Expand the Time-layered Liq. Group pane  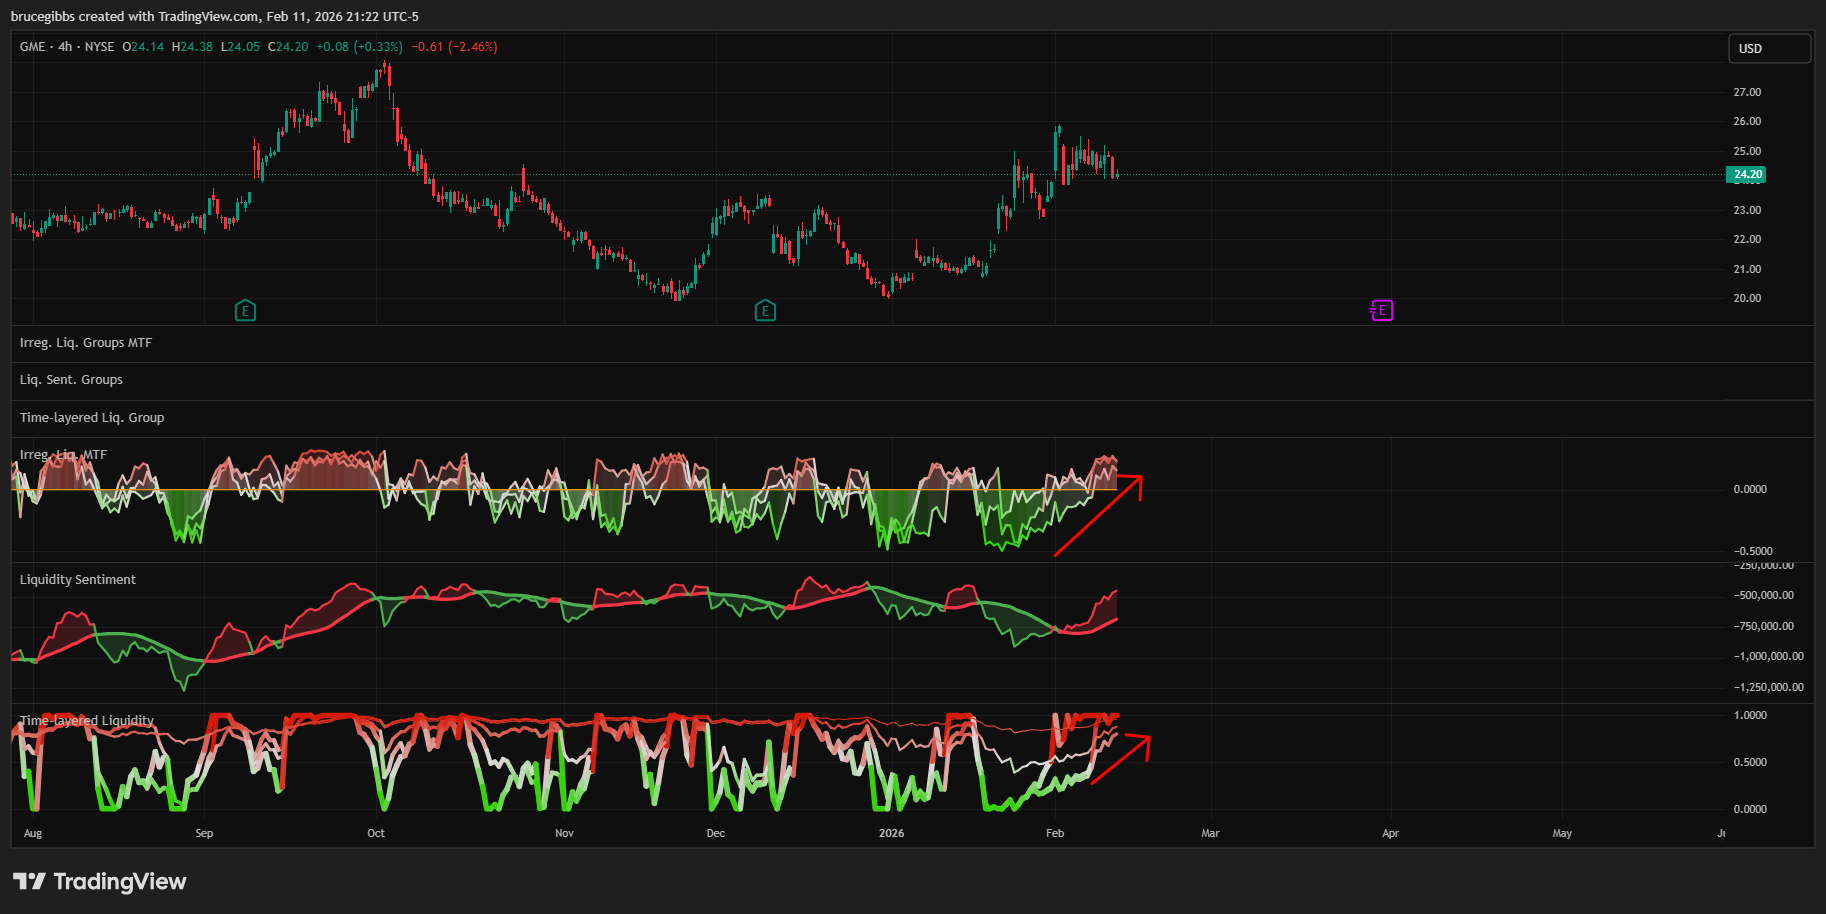[x=92, y=418]
